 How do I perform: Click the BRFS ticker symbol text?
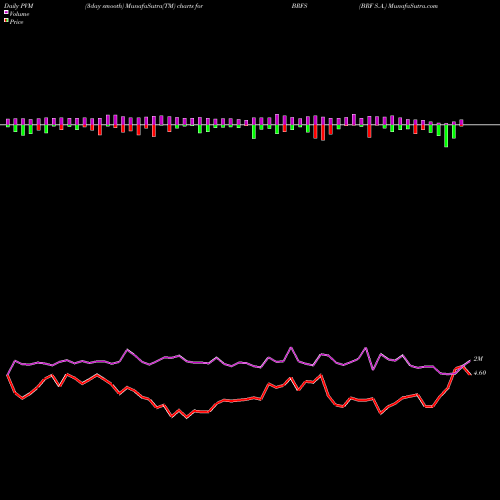pyautogui.click(x=299, y=6)
